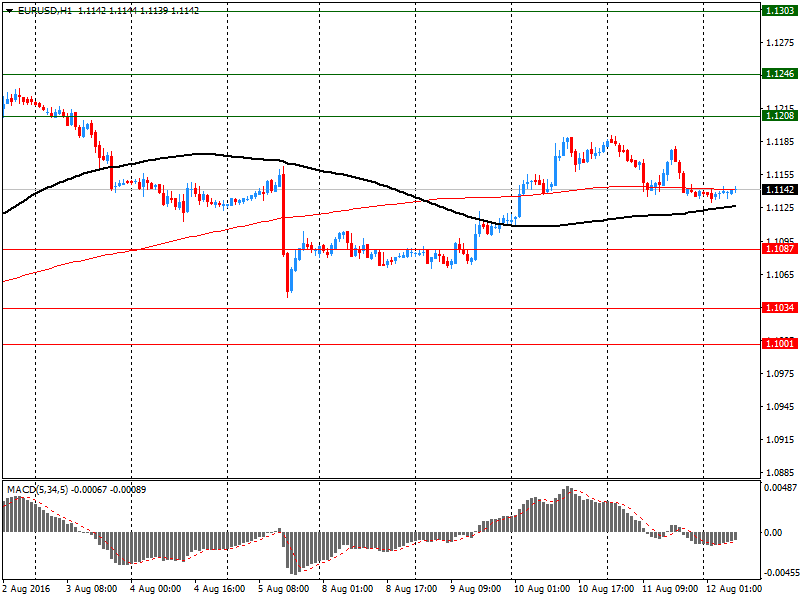The height and width of the screenshot is (600, 800).
Task: Click the 3 Aug 08:00 time label
Action: (92, 589)
